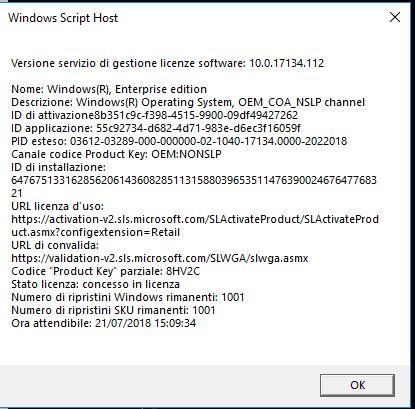
Task: Click the Descrizione OEM_COA_NSLP channel line
Action: pyautogui.click(x=188, y=102)
